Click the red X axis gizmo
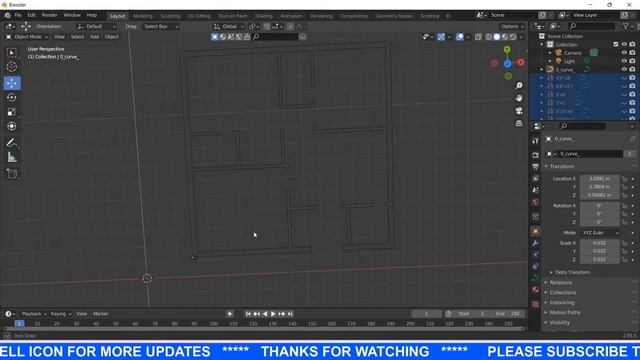 (521, 62)
